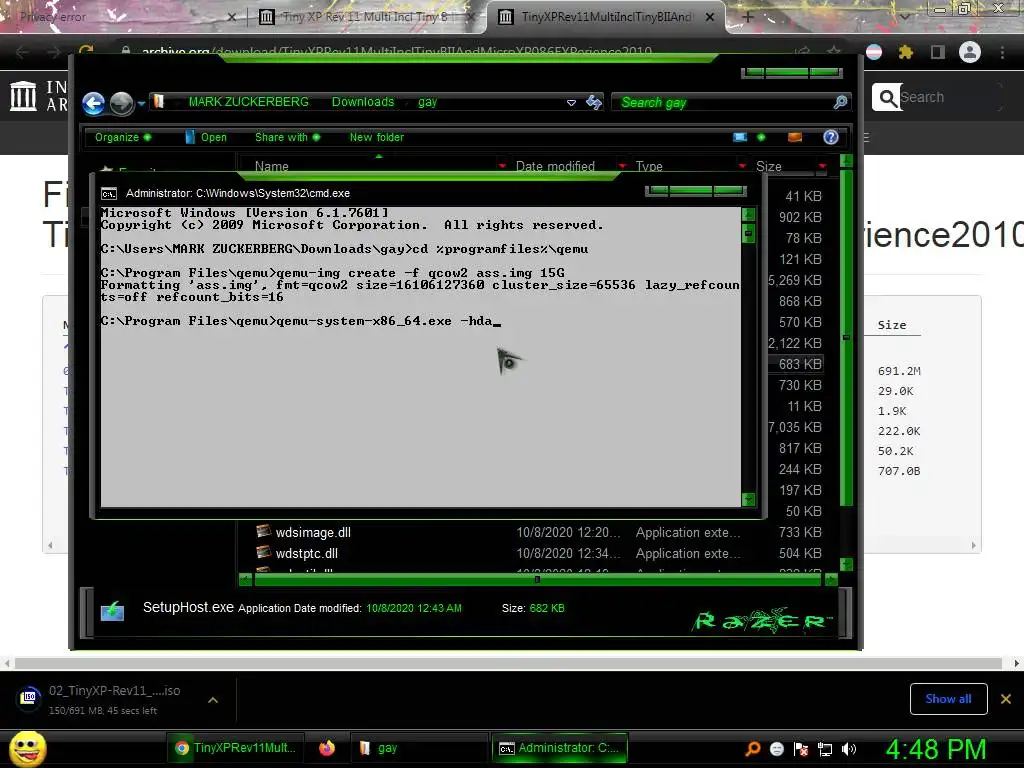Sort by the Size column header
This screenshot has height=768, width=1024.
click(769, 167)
